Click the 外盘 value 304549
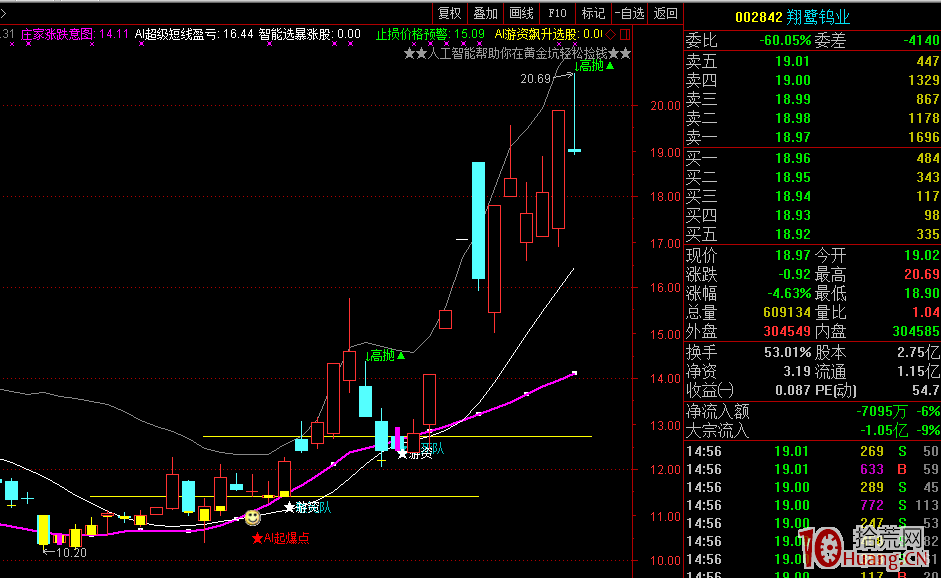This screenshot has height=578, width=941. click(787, 331)
